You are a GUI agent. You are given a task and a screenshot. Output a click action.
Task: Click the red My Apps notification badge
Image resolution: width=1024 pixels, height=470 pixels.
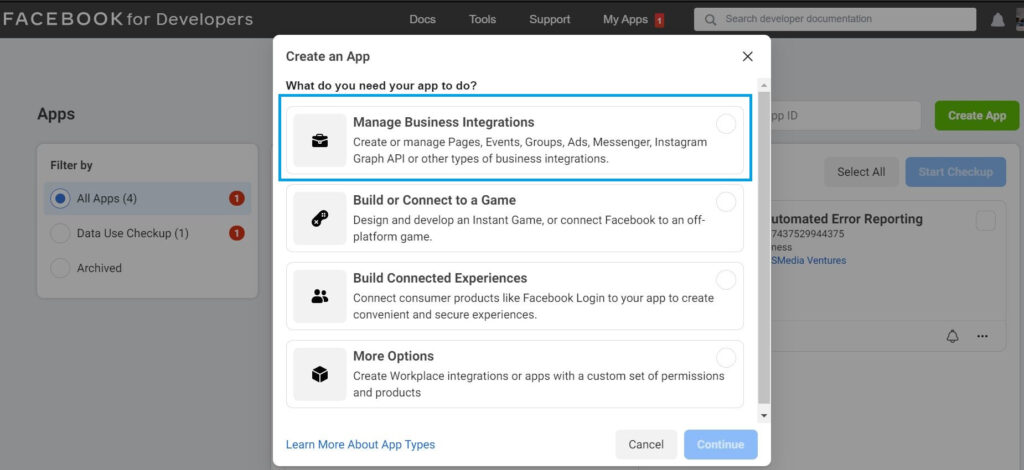659,20
